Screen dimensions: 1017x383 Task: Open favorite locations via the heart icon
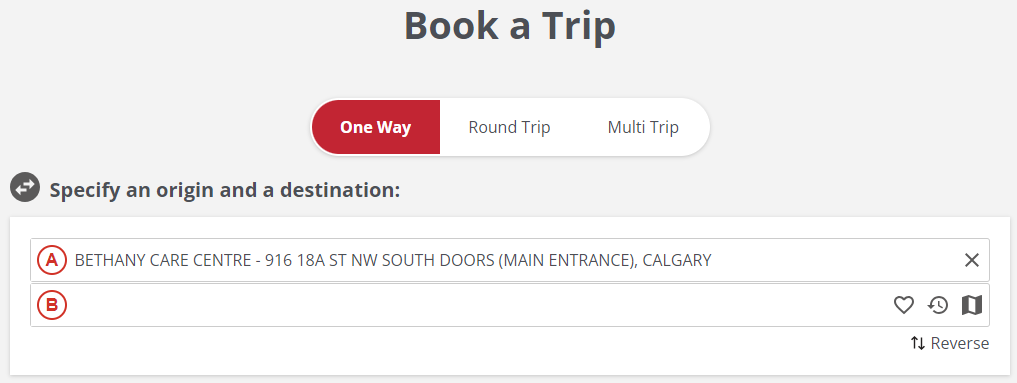pos(903,305)
